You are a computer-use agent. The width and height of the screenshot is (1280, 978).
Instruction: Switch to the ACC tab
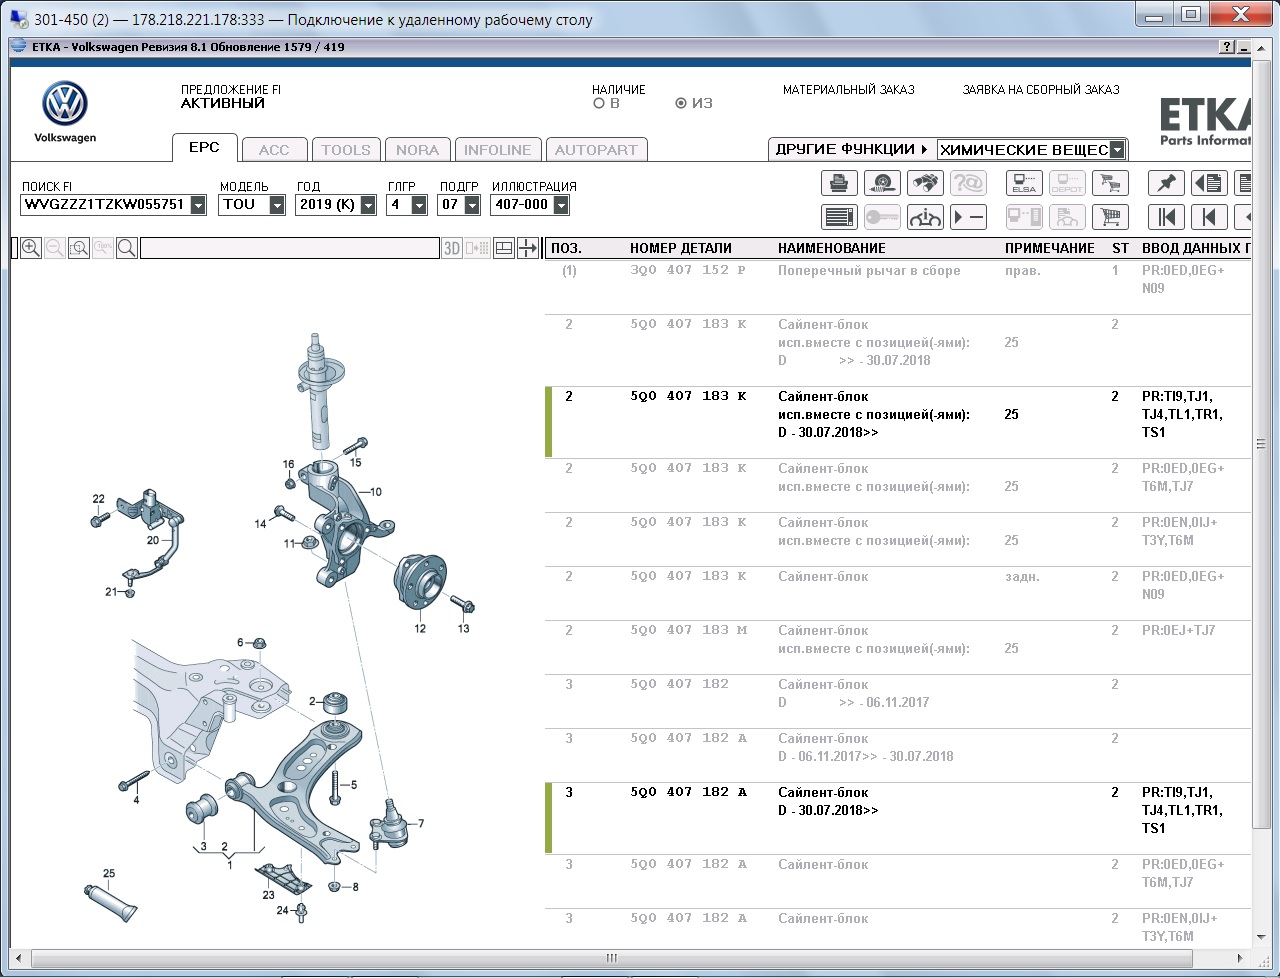tap(274, 150)
